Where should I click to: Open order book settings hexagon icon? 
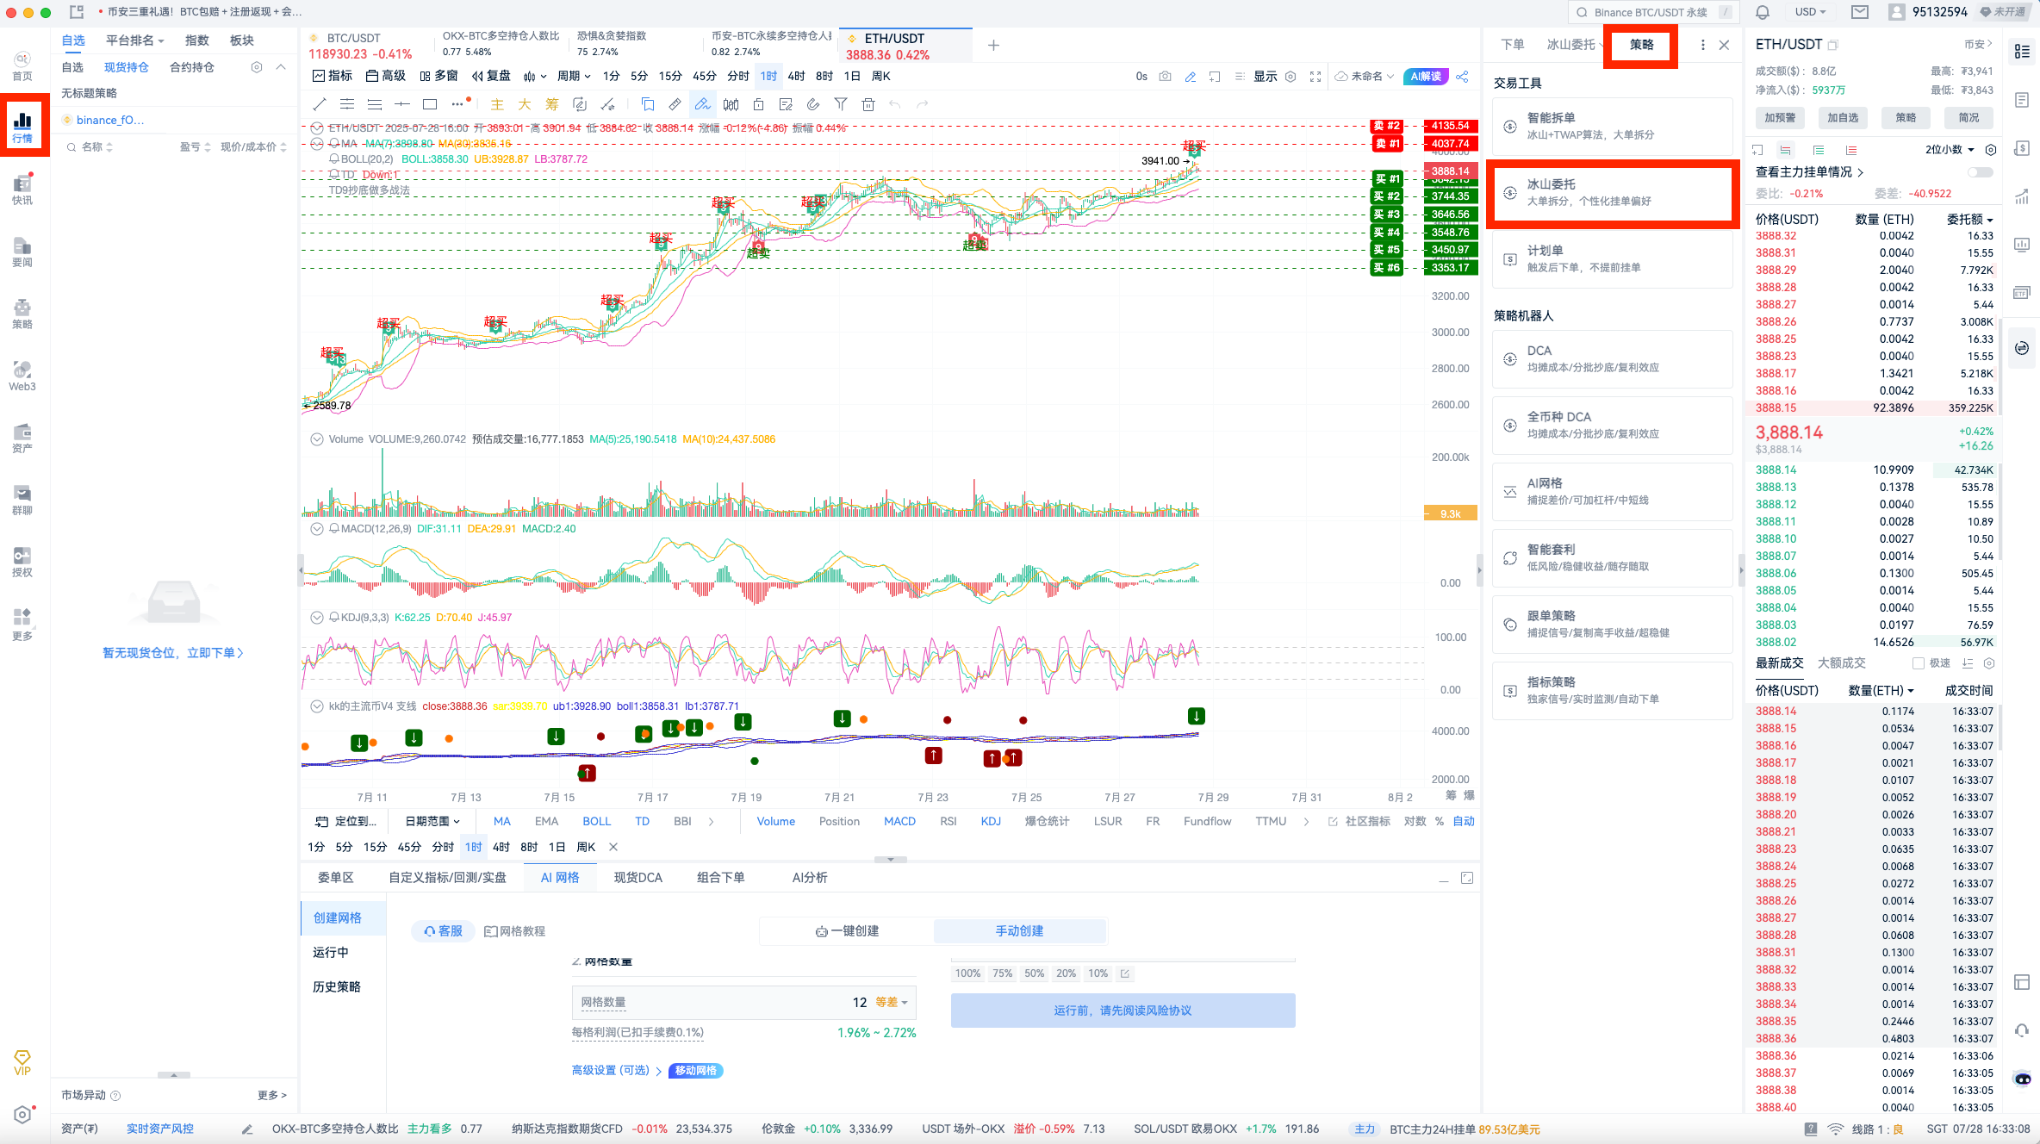pos(1991,150)
